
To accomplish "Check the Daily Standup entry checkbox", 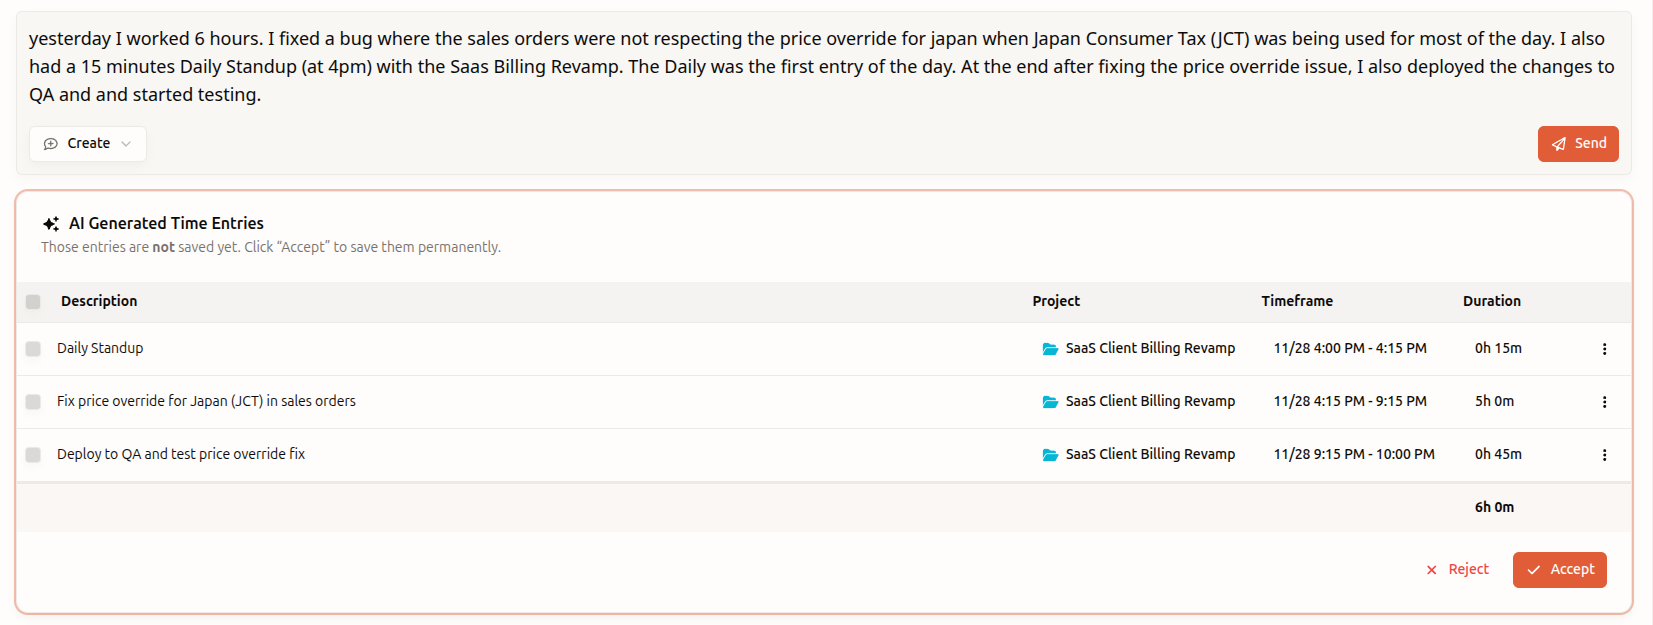I will tap(33, 349).
